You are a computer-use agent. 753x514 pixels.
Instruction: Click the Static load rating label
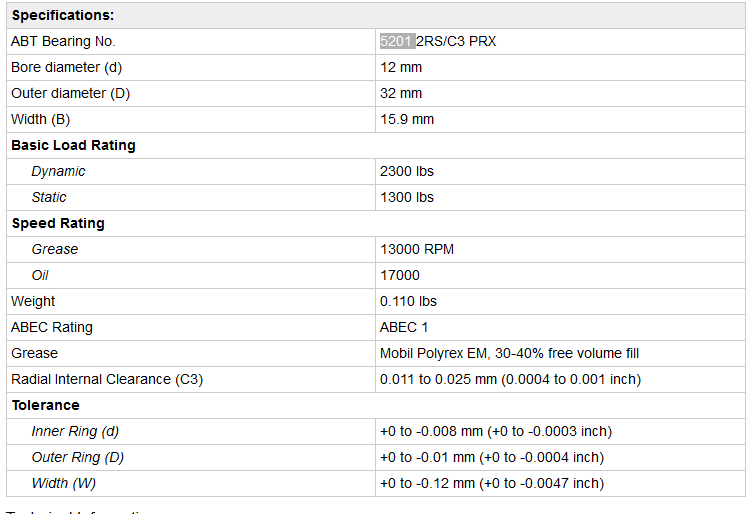tap(49, 197)
